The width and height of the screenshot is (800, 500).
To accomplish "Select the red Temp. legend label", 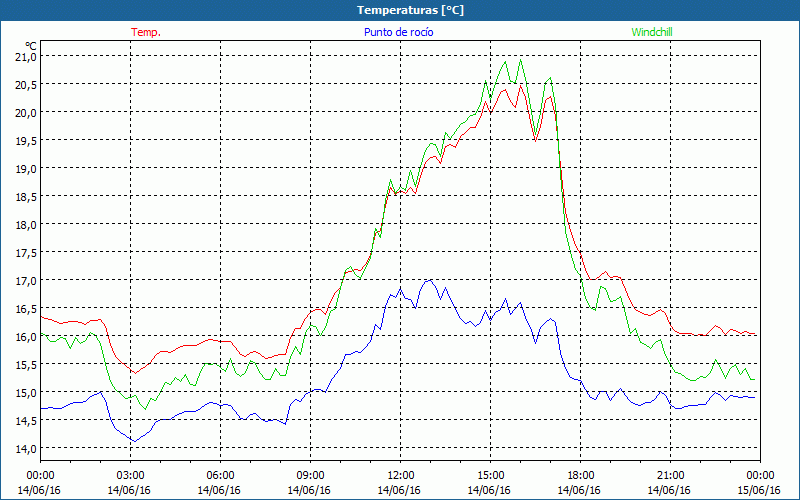I will tap(146, 32).
